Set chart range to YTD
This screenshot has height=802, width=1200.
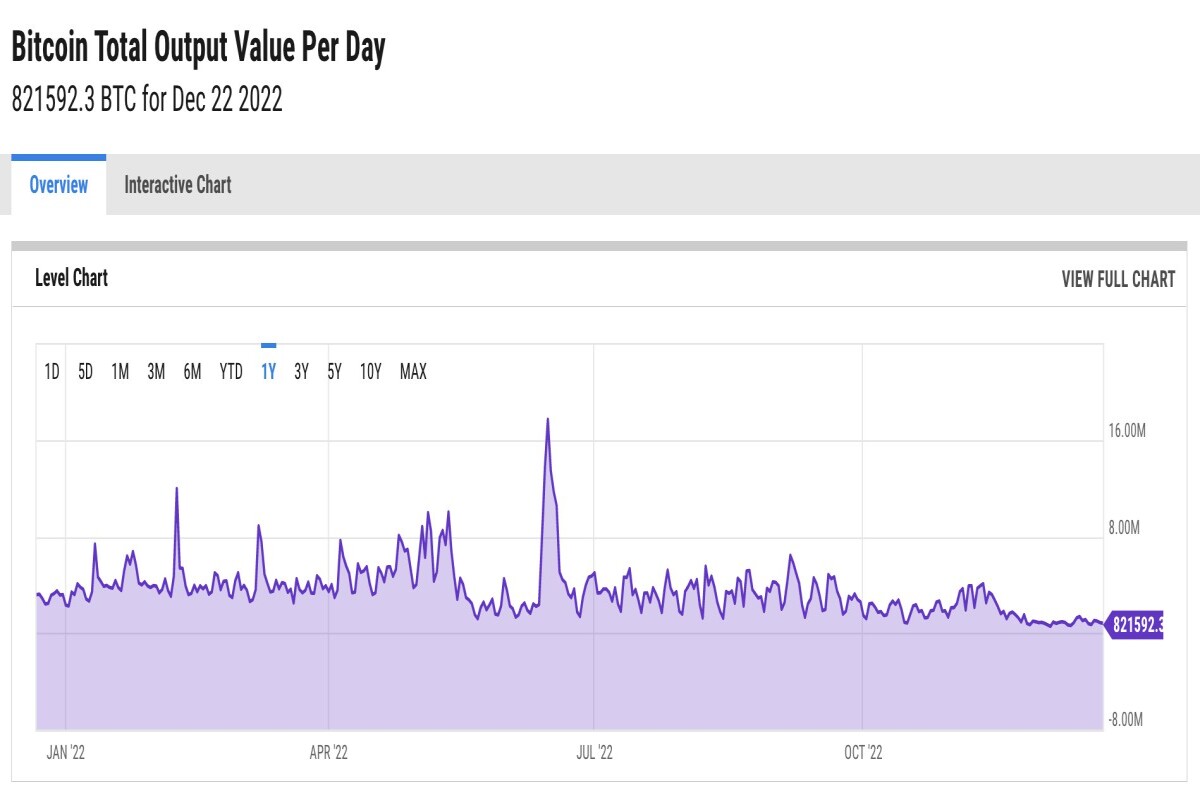pos(231,372)
